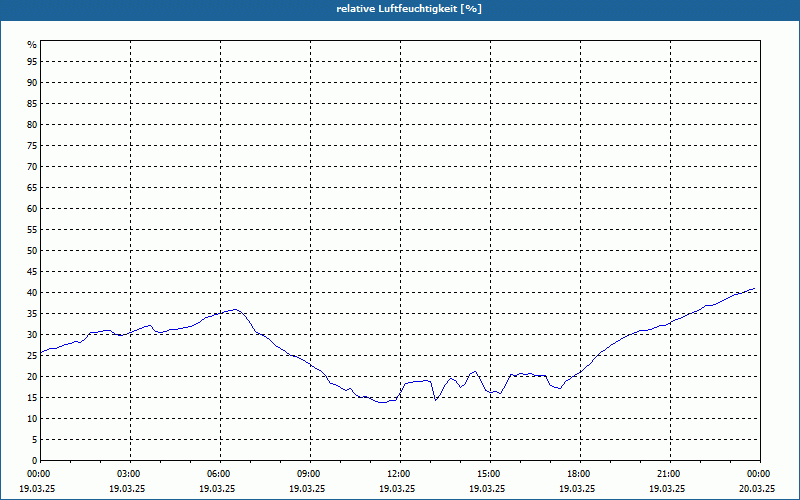Click the 19.03.25 date under 18:00
This screenshot has width=800, height=500.
point(577,488)
